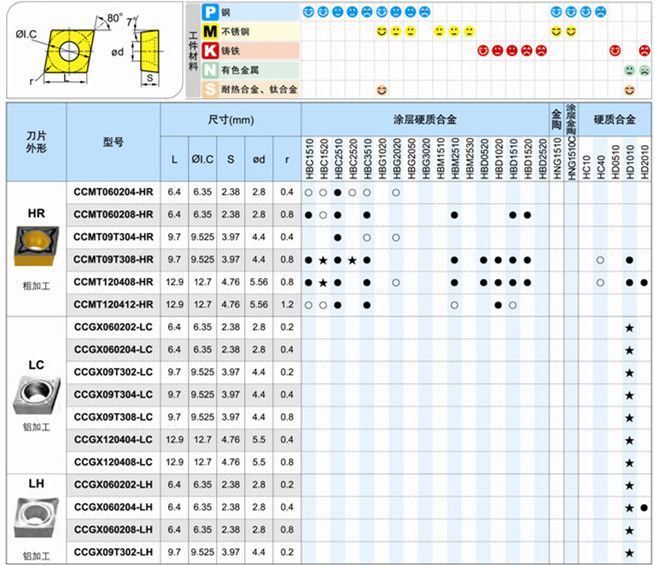Select the LH aluminum insert thumbnail
Viewport: 655px width, 565px height.
tap(35, 517)
